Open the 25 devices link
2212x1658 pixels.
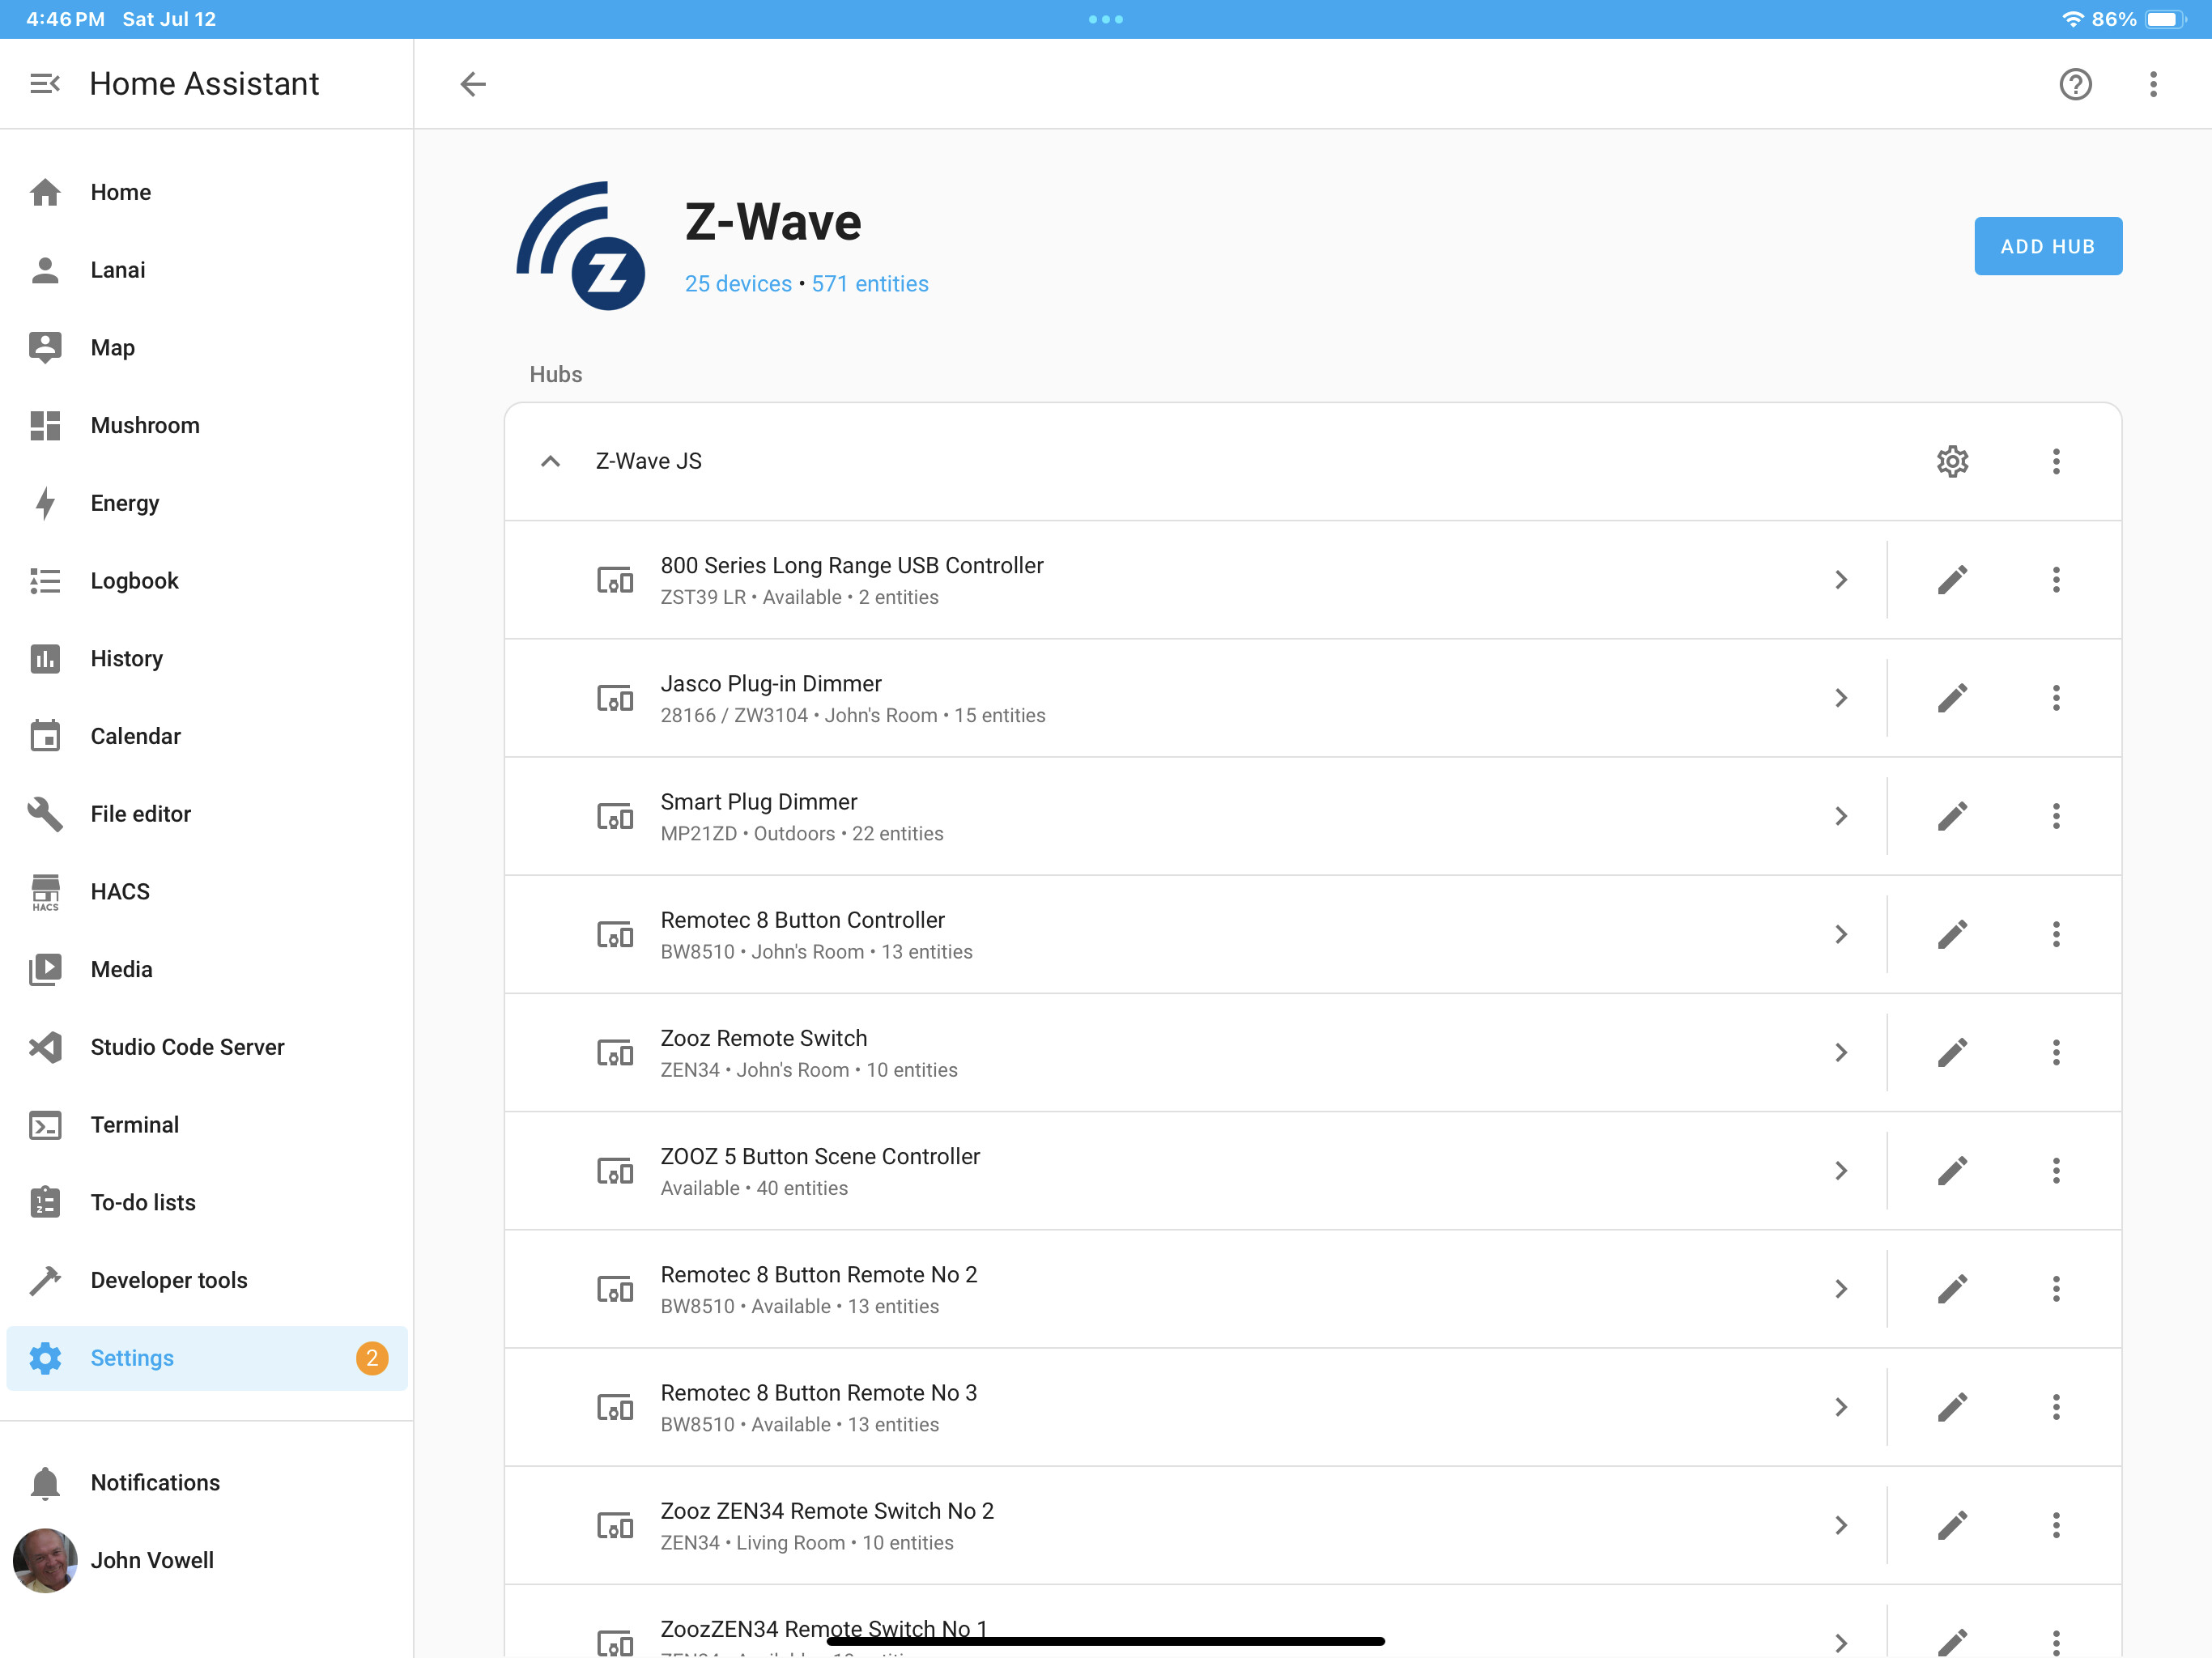pyautogui.click(x=738, y=284)
